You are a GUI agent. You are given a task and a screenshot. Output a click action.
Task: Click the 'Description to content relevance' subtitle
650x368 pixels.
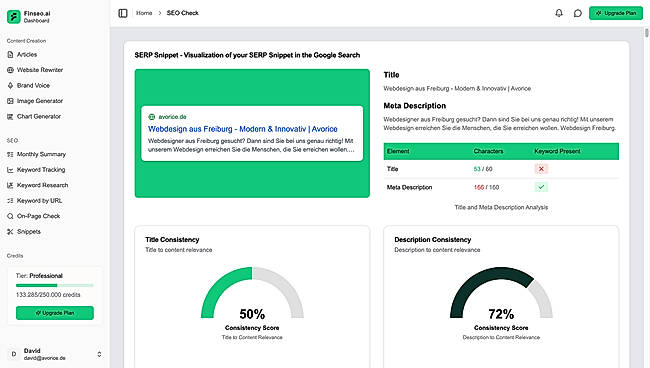point(437,250)
